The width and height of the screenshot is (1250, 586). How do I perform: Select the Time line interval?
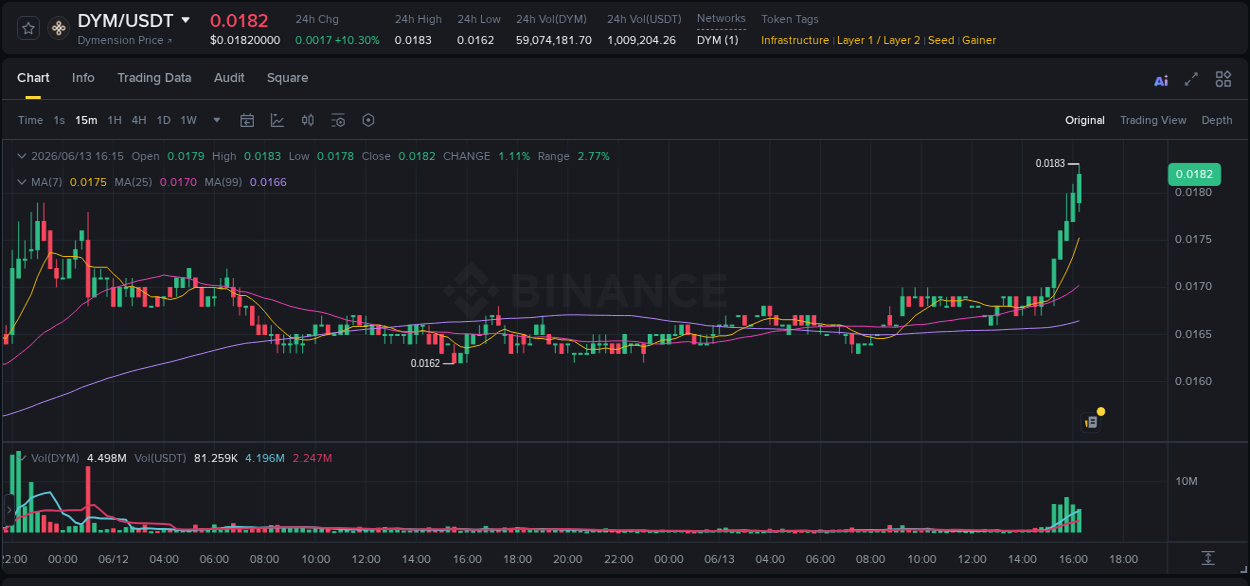pyautogui.click(x=30, y=120)
